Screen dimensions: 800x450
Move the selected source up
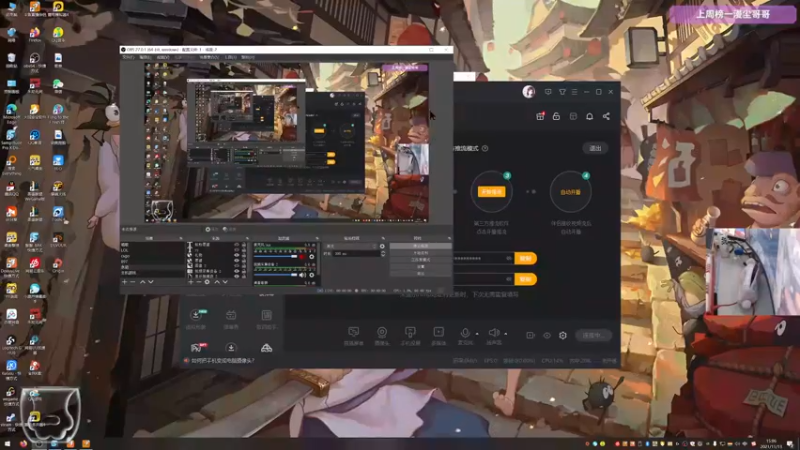point(217,282)
